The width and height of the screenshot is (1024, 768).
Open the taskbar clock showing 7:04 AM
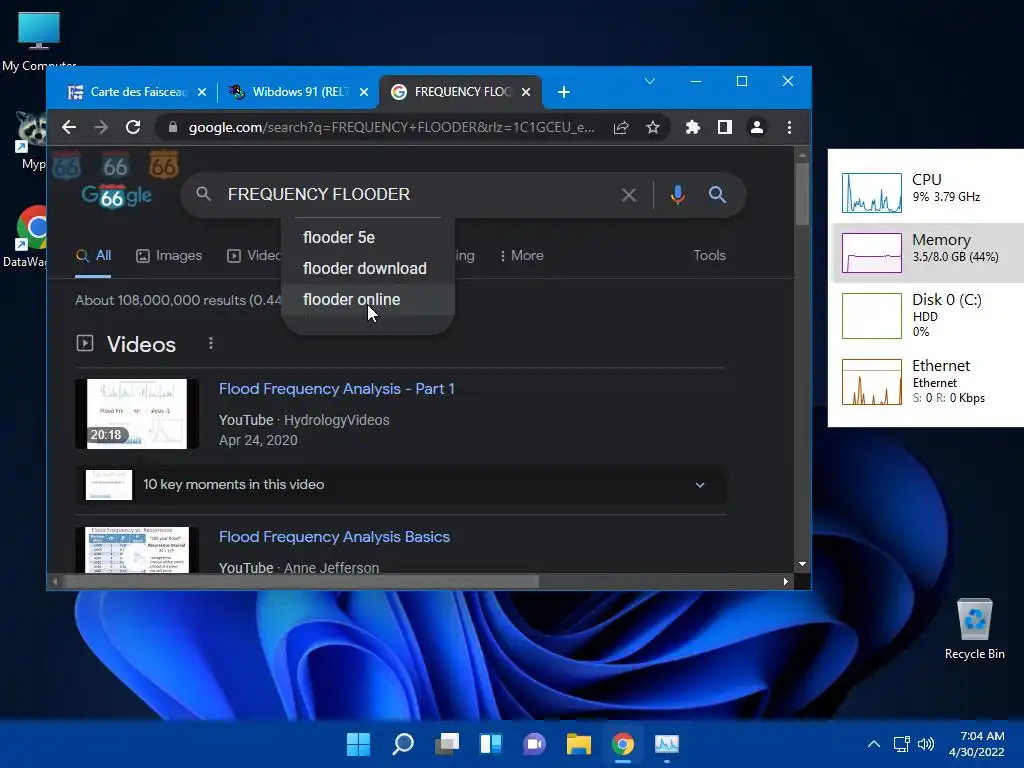pyautogui.click(x=976, y=744)
